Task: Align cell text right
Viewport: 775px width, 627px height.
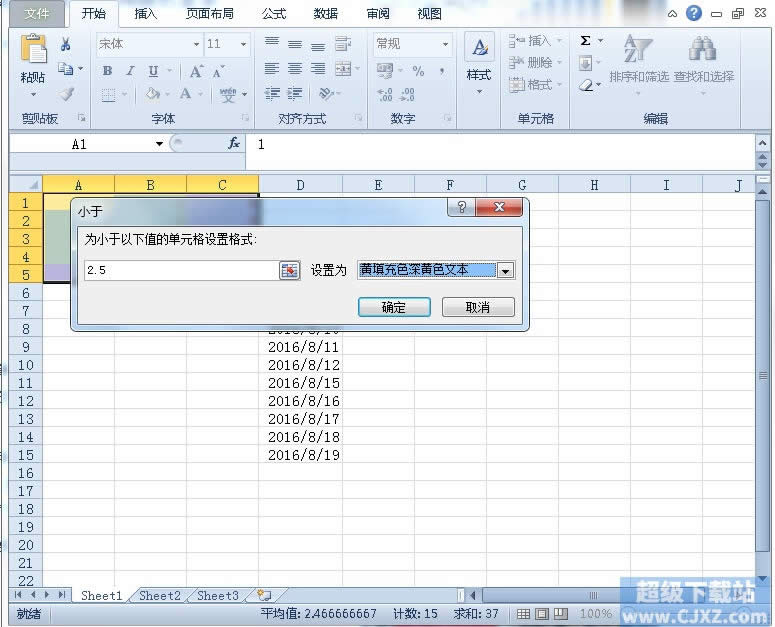Action: 318,68
